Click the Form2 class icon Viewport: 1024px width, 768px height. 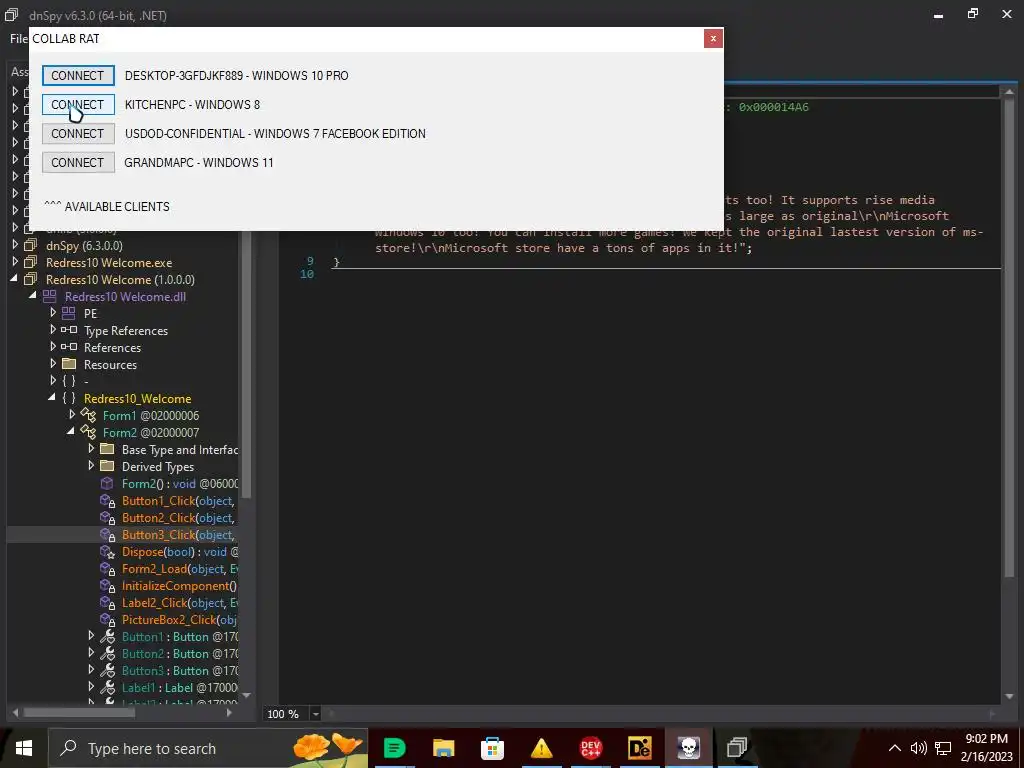[x=88, y=432]
